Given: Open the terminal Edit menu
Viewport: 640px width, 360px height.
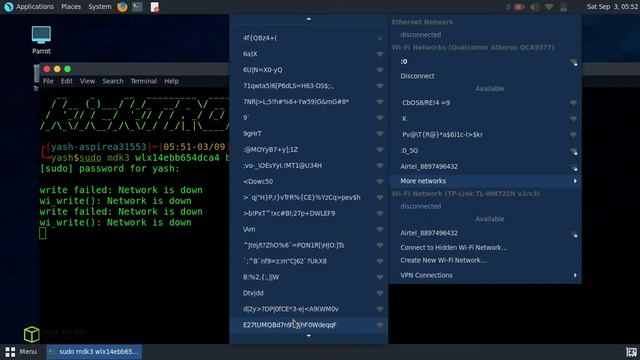Looking at the screenshot, I should 67,81.
